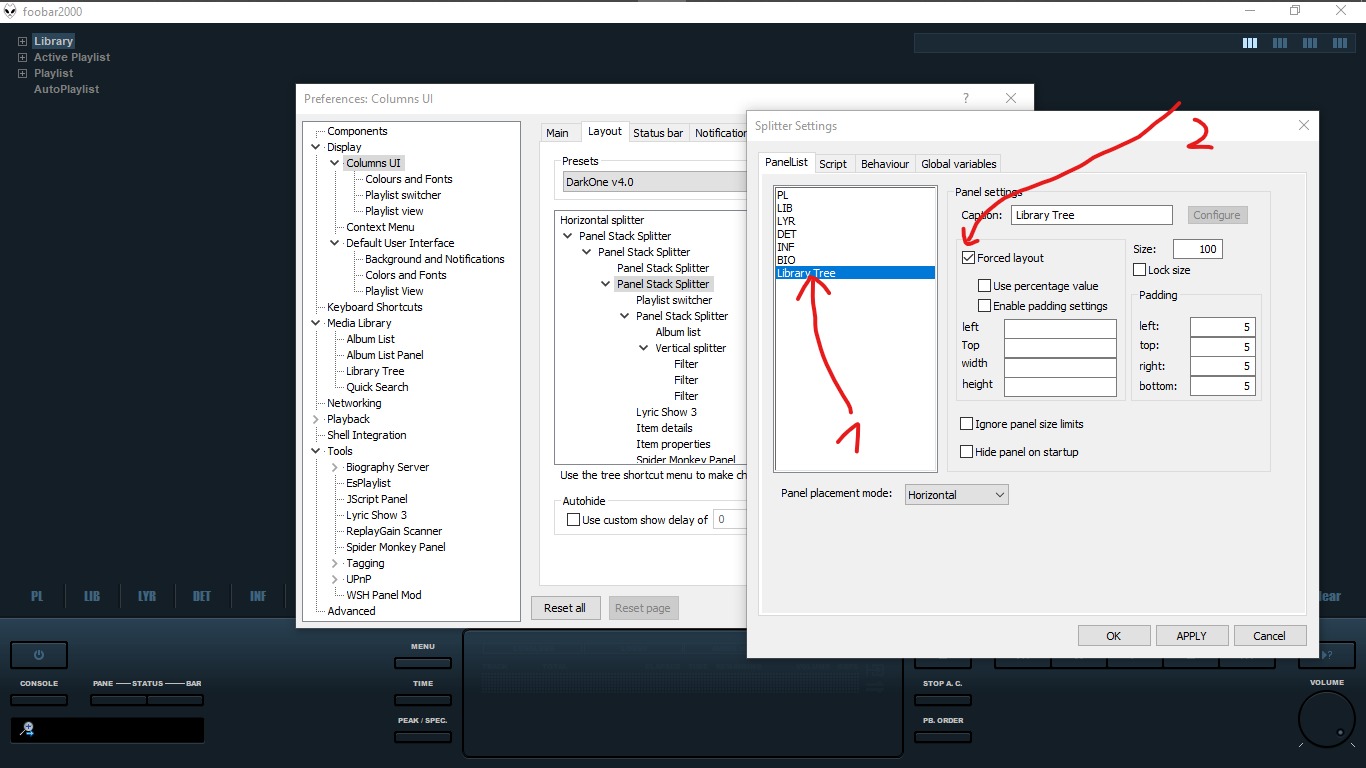Tick Enable padding settings
1366x768 pixels.
coord(985,306)
